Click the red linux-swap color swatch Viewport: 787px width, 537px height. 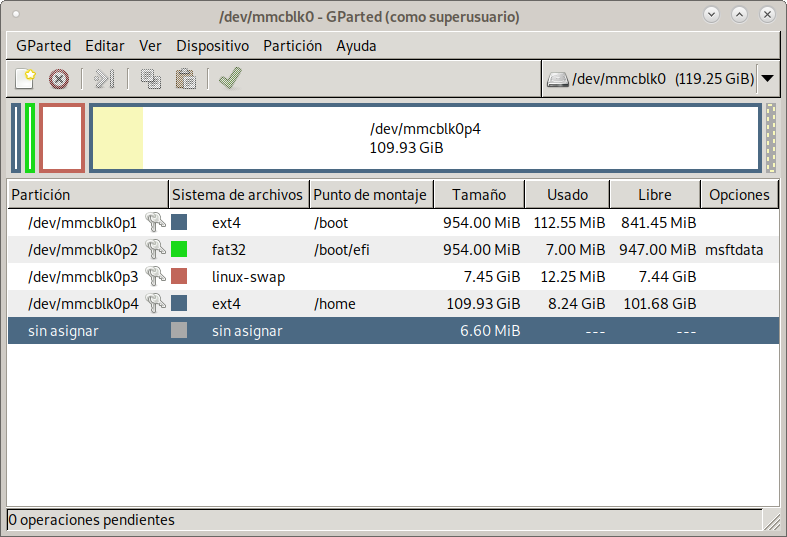click(x=179, y=277)
